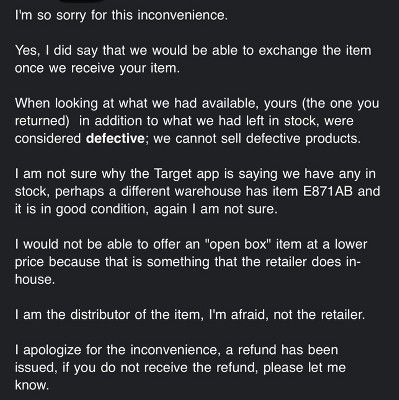Click the word "retailer." after "not the"
The width and height of the screenshot is (399, 400).
pos(343,315)
